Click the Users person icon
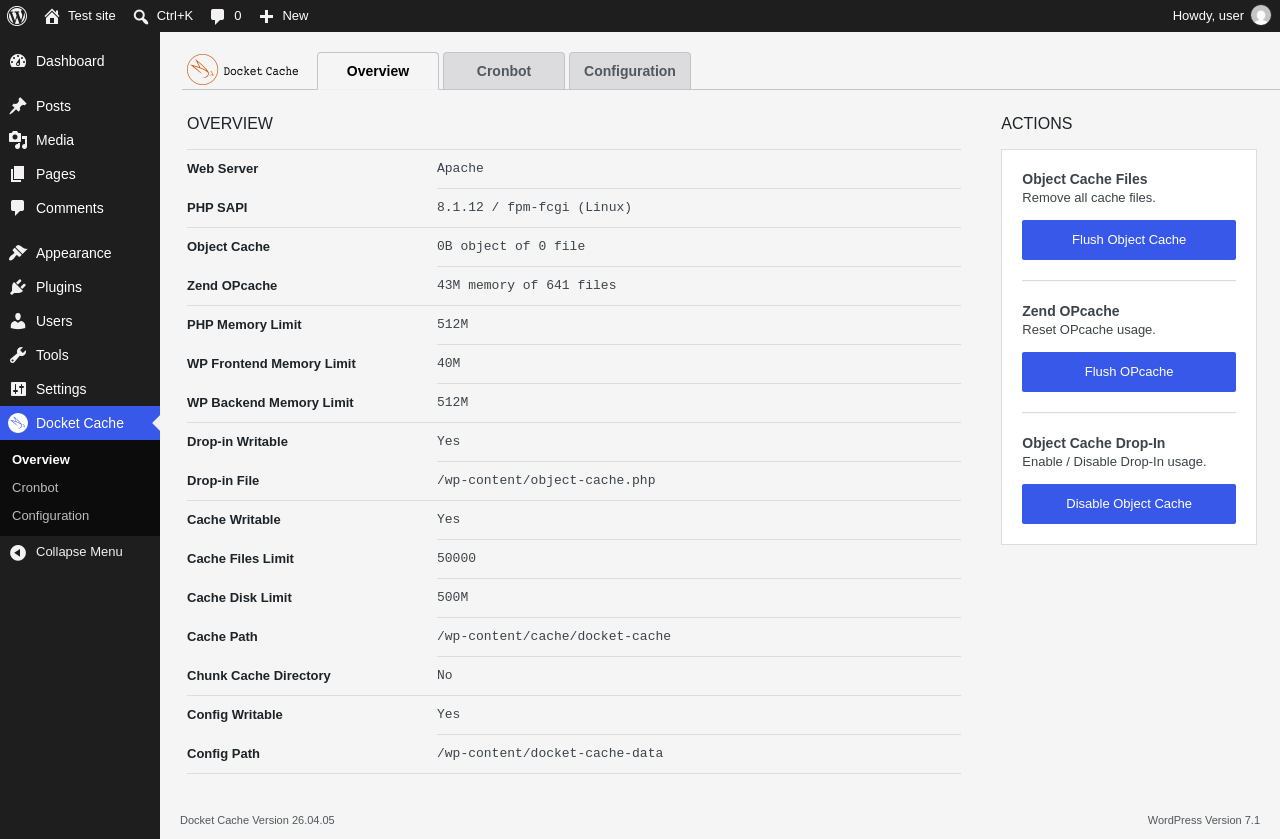1280x839 pixels. pyautogui.click(x=18, y=321)
